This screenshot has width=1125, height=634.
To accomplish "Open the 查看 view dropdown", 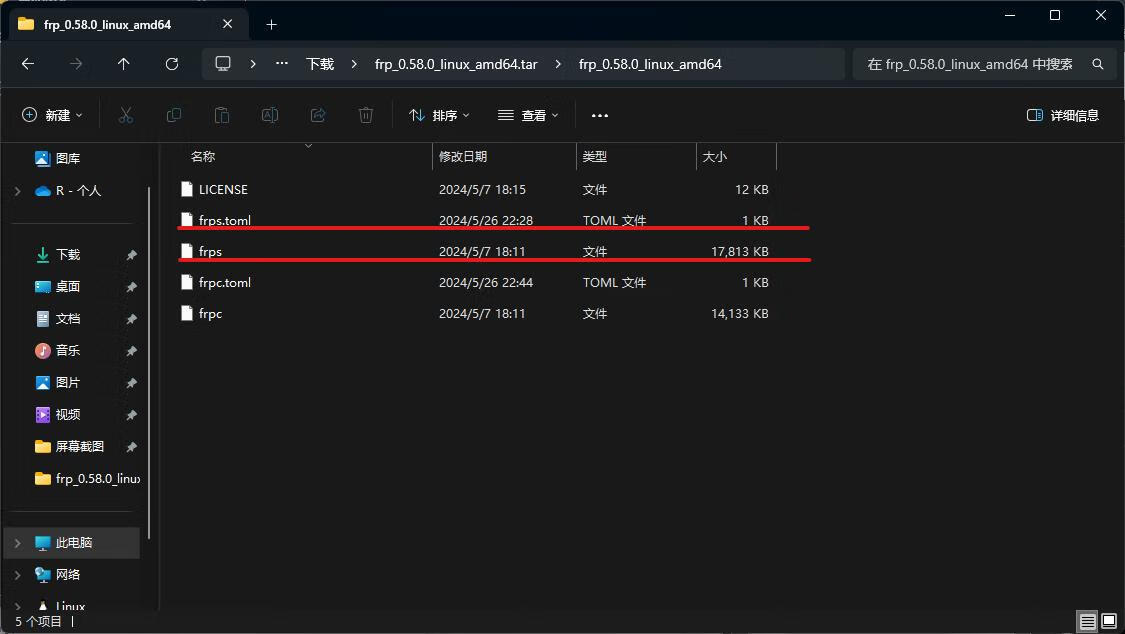I will coord(528,115).
